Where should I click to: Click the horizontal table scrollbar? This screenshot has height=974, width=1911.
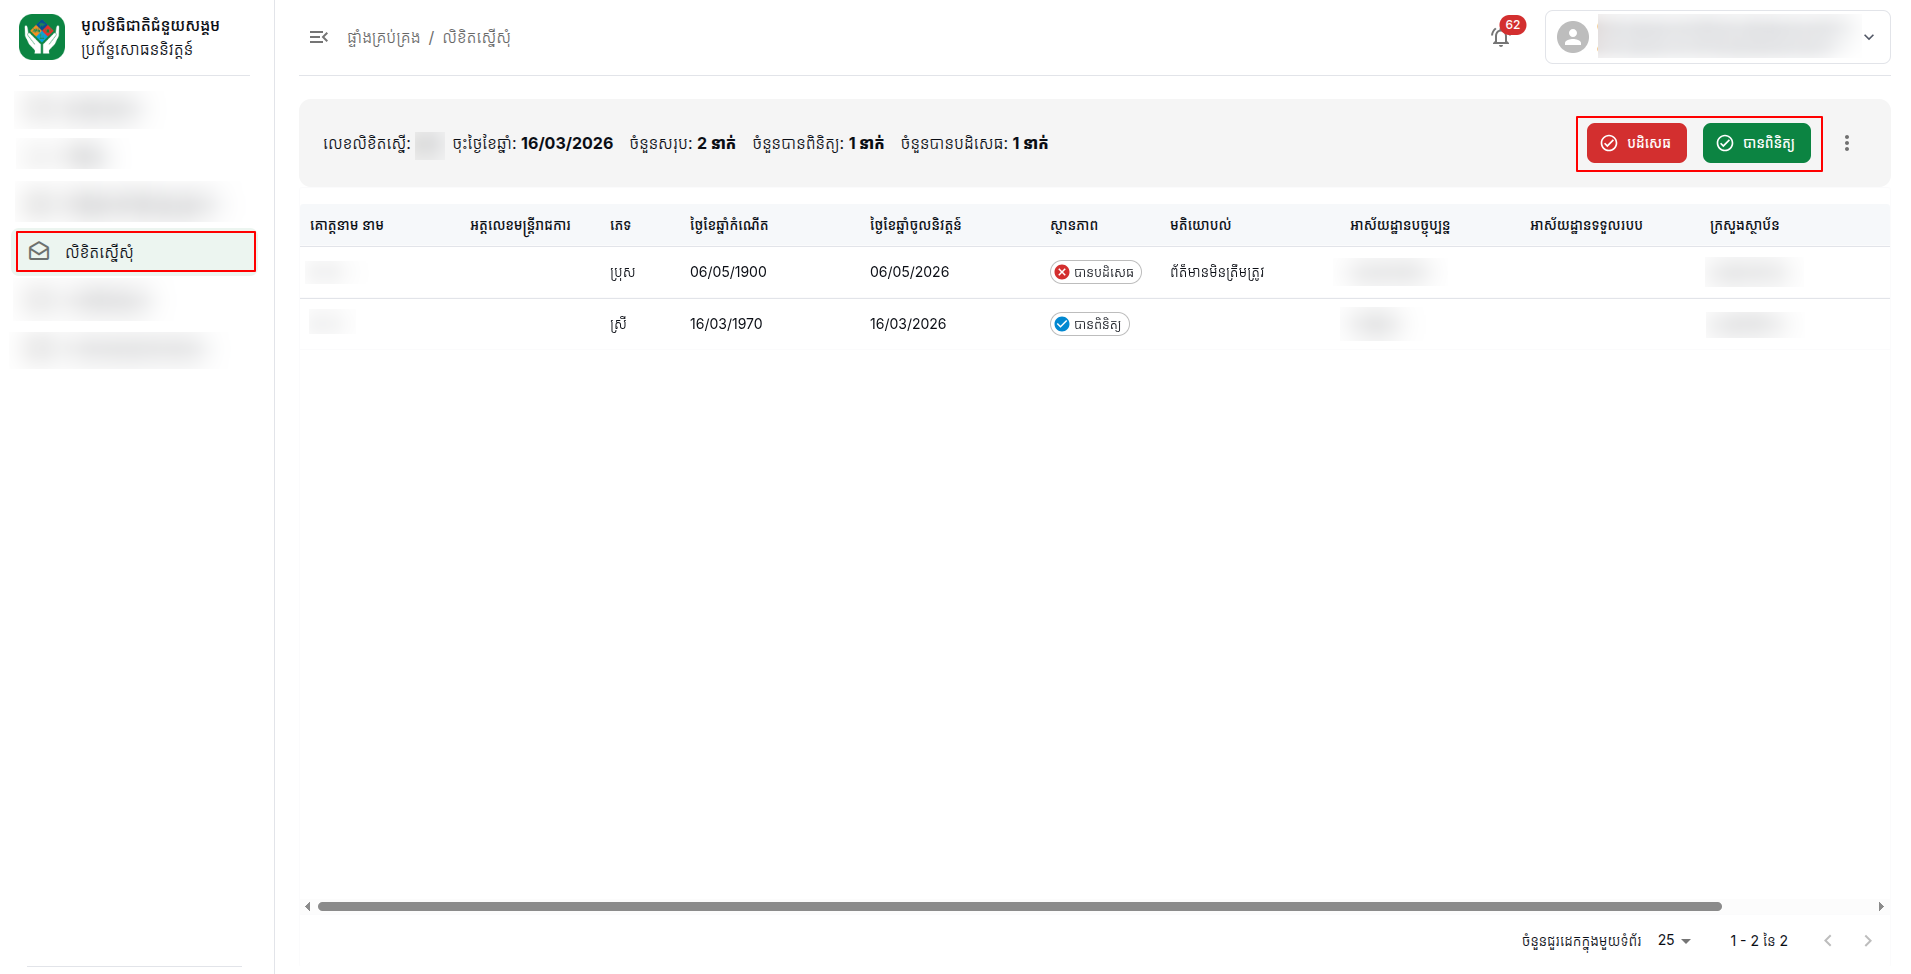point(1019,906)
